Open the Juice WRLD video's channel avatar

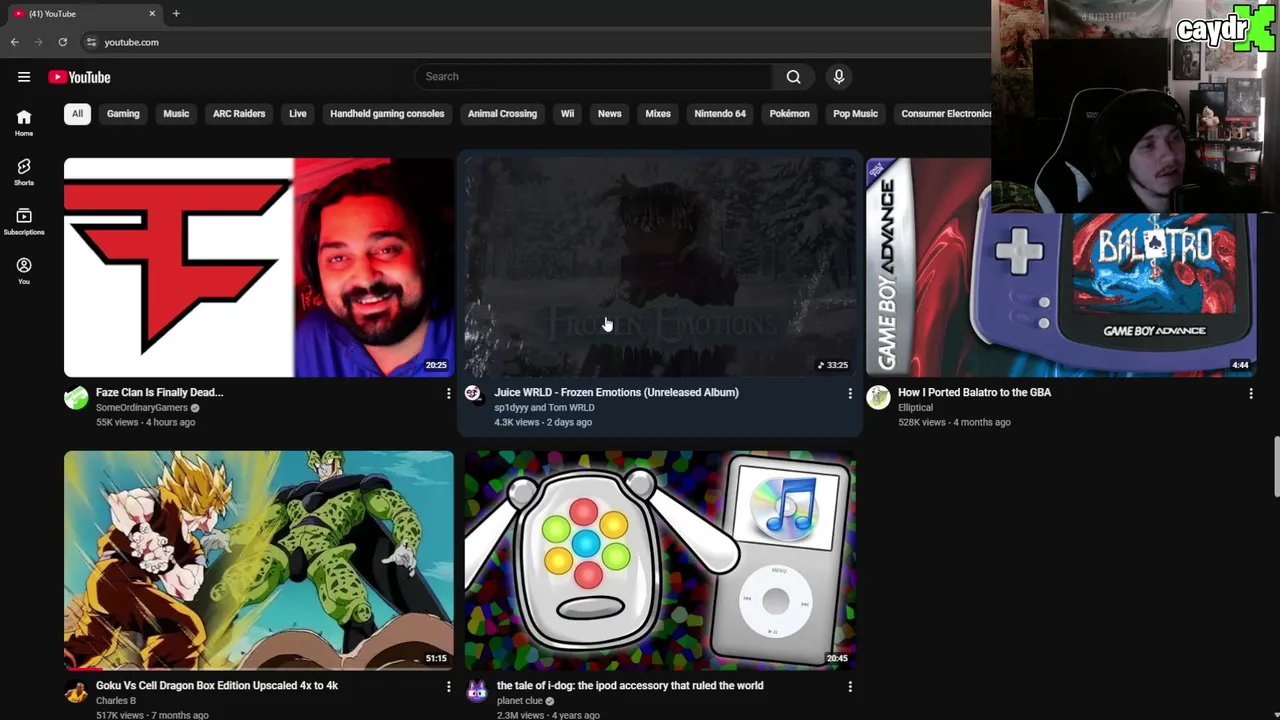(x=473, y=394)
